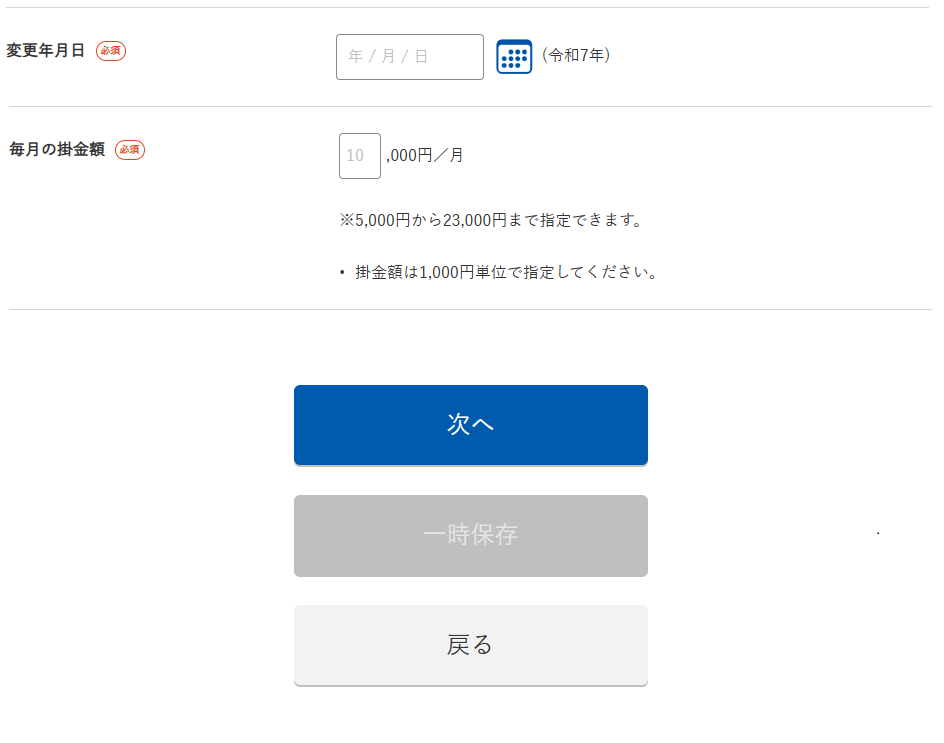
Task: Click the 必須 badge beside 毎月の掛金額
Action: click(130, 150)
